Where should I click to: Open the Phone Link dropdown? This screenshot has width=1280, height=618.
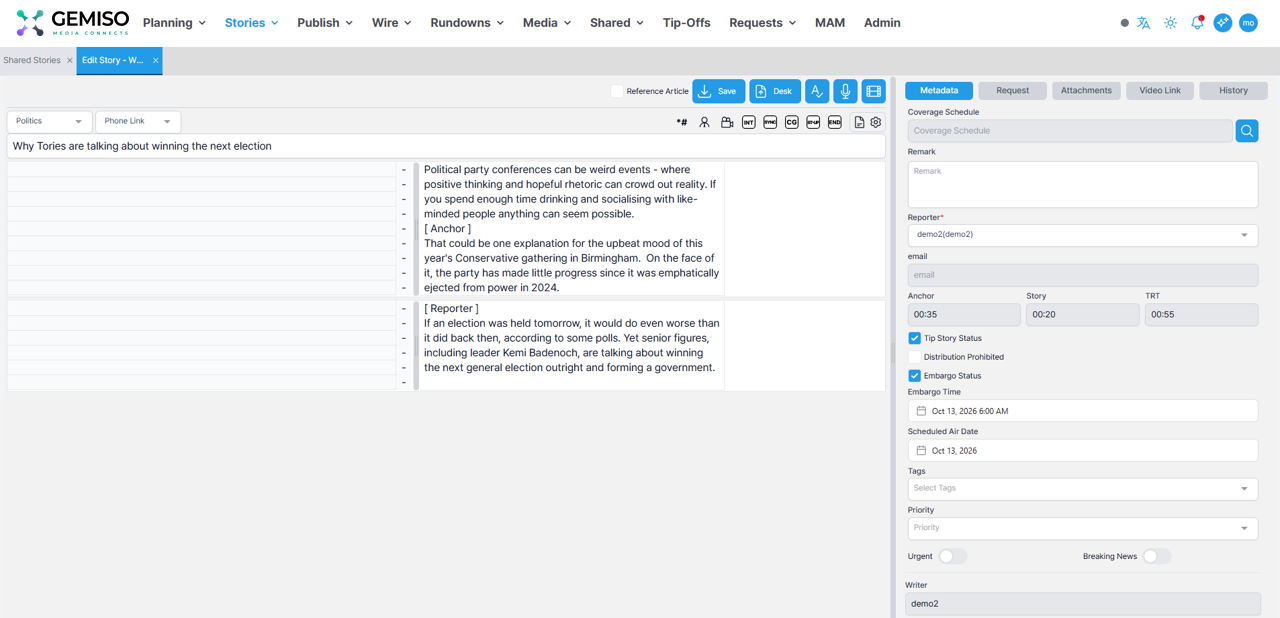point(138,121)
